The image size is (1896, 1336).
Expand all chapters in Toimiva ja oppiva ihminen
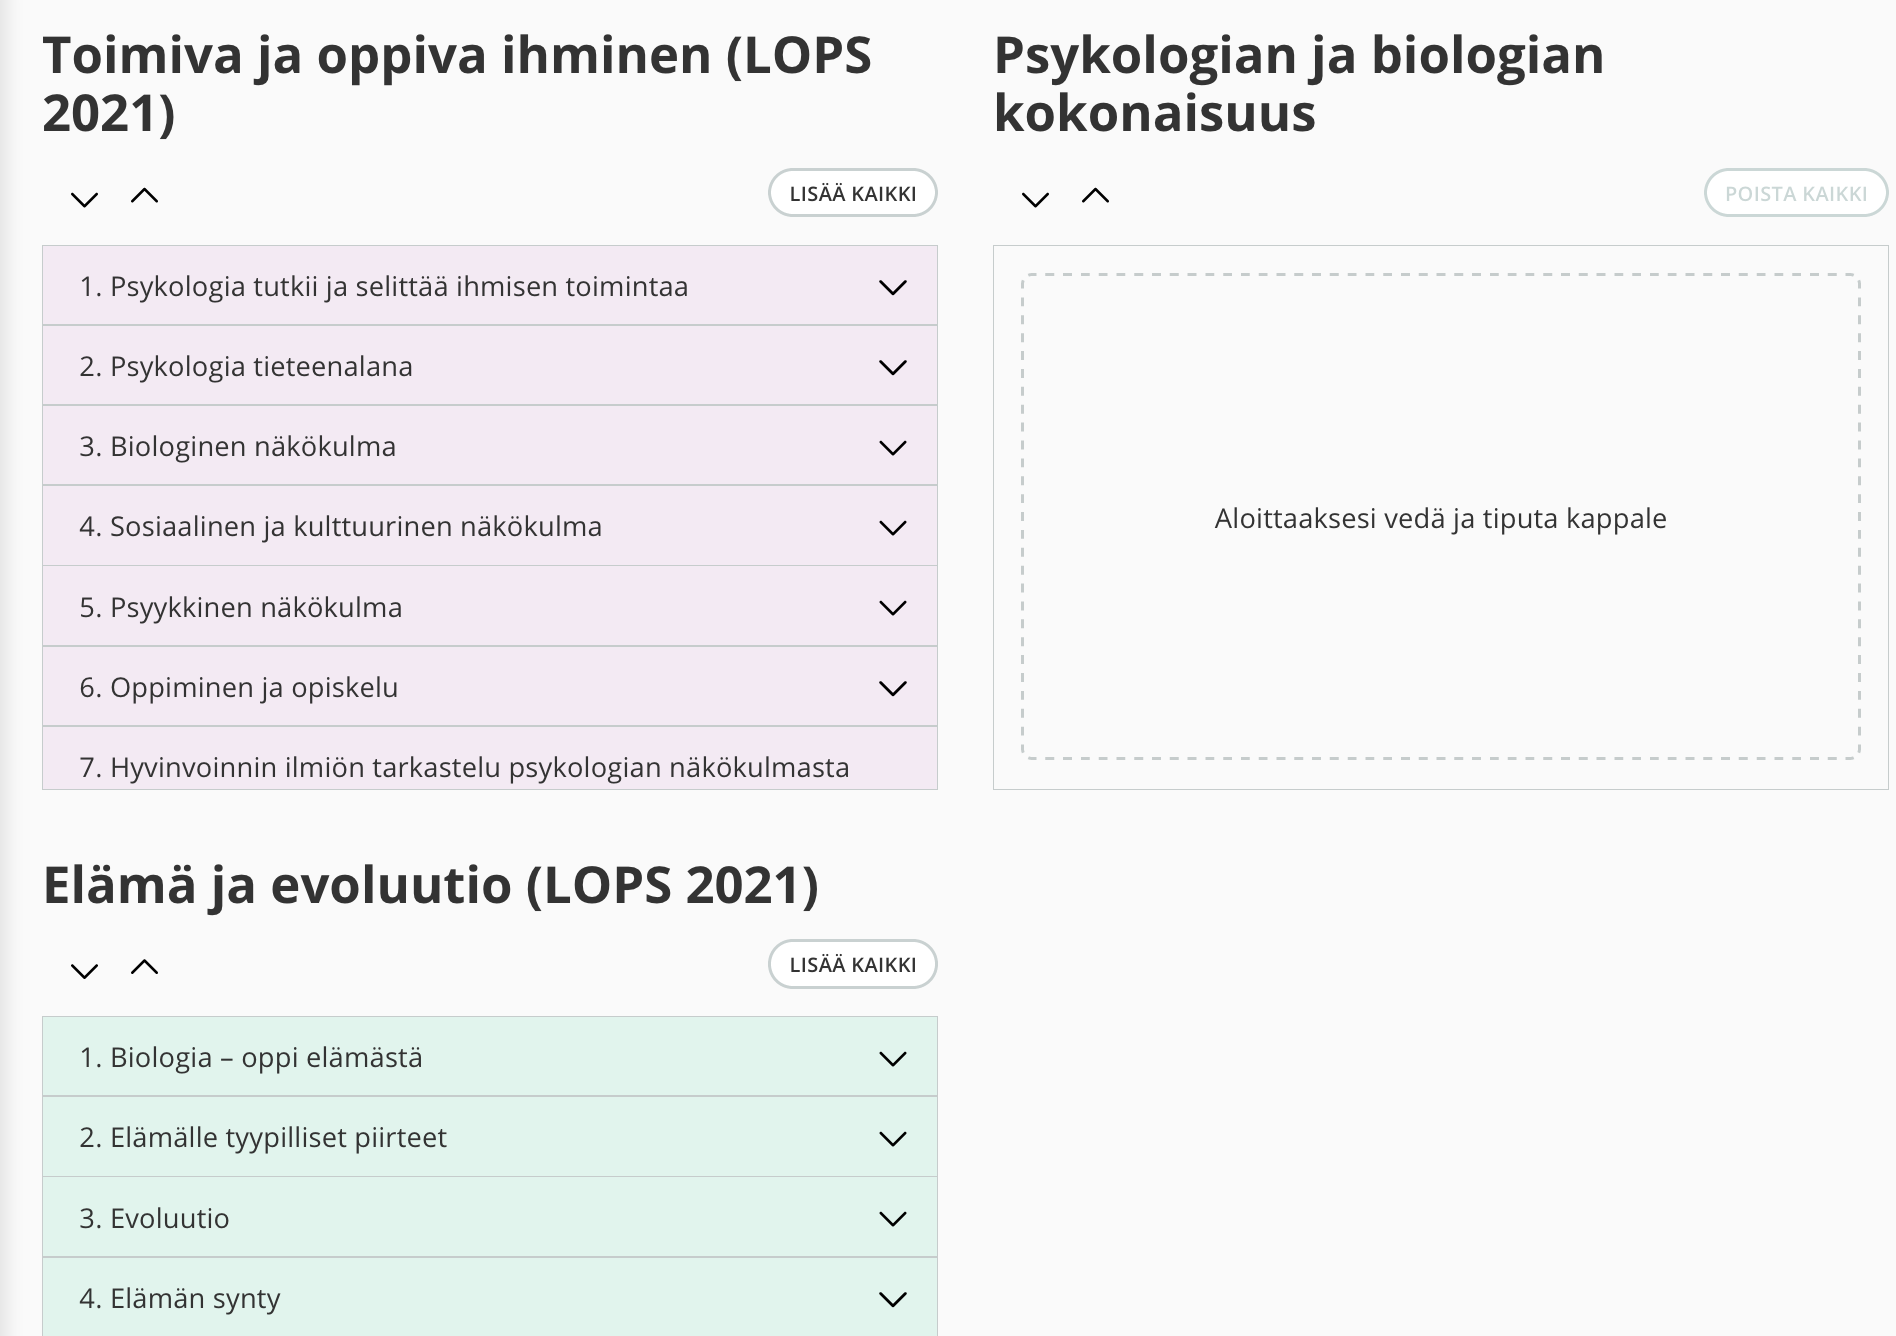85,198
